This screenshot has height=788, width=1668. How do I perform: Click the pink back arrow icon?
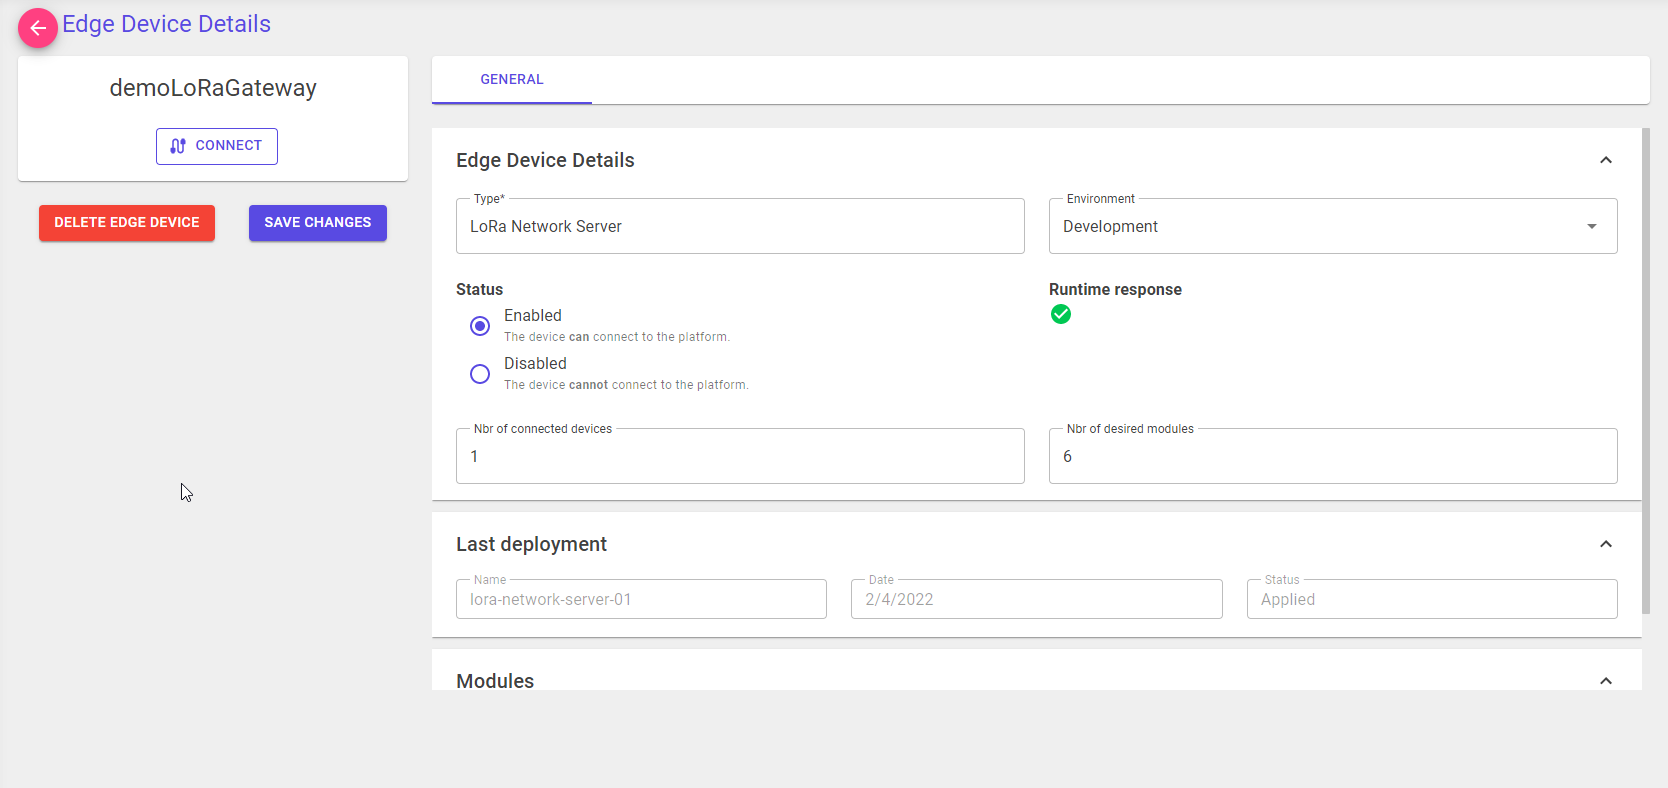click(37, 28)
